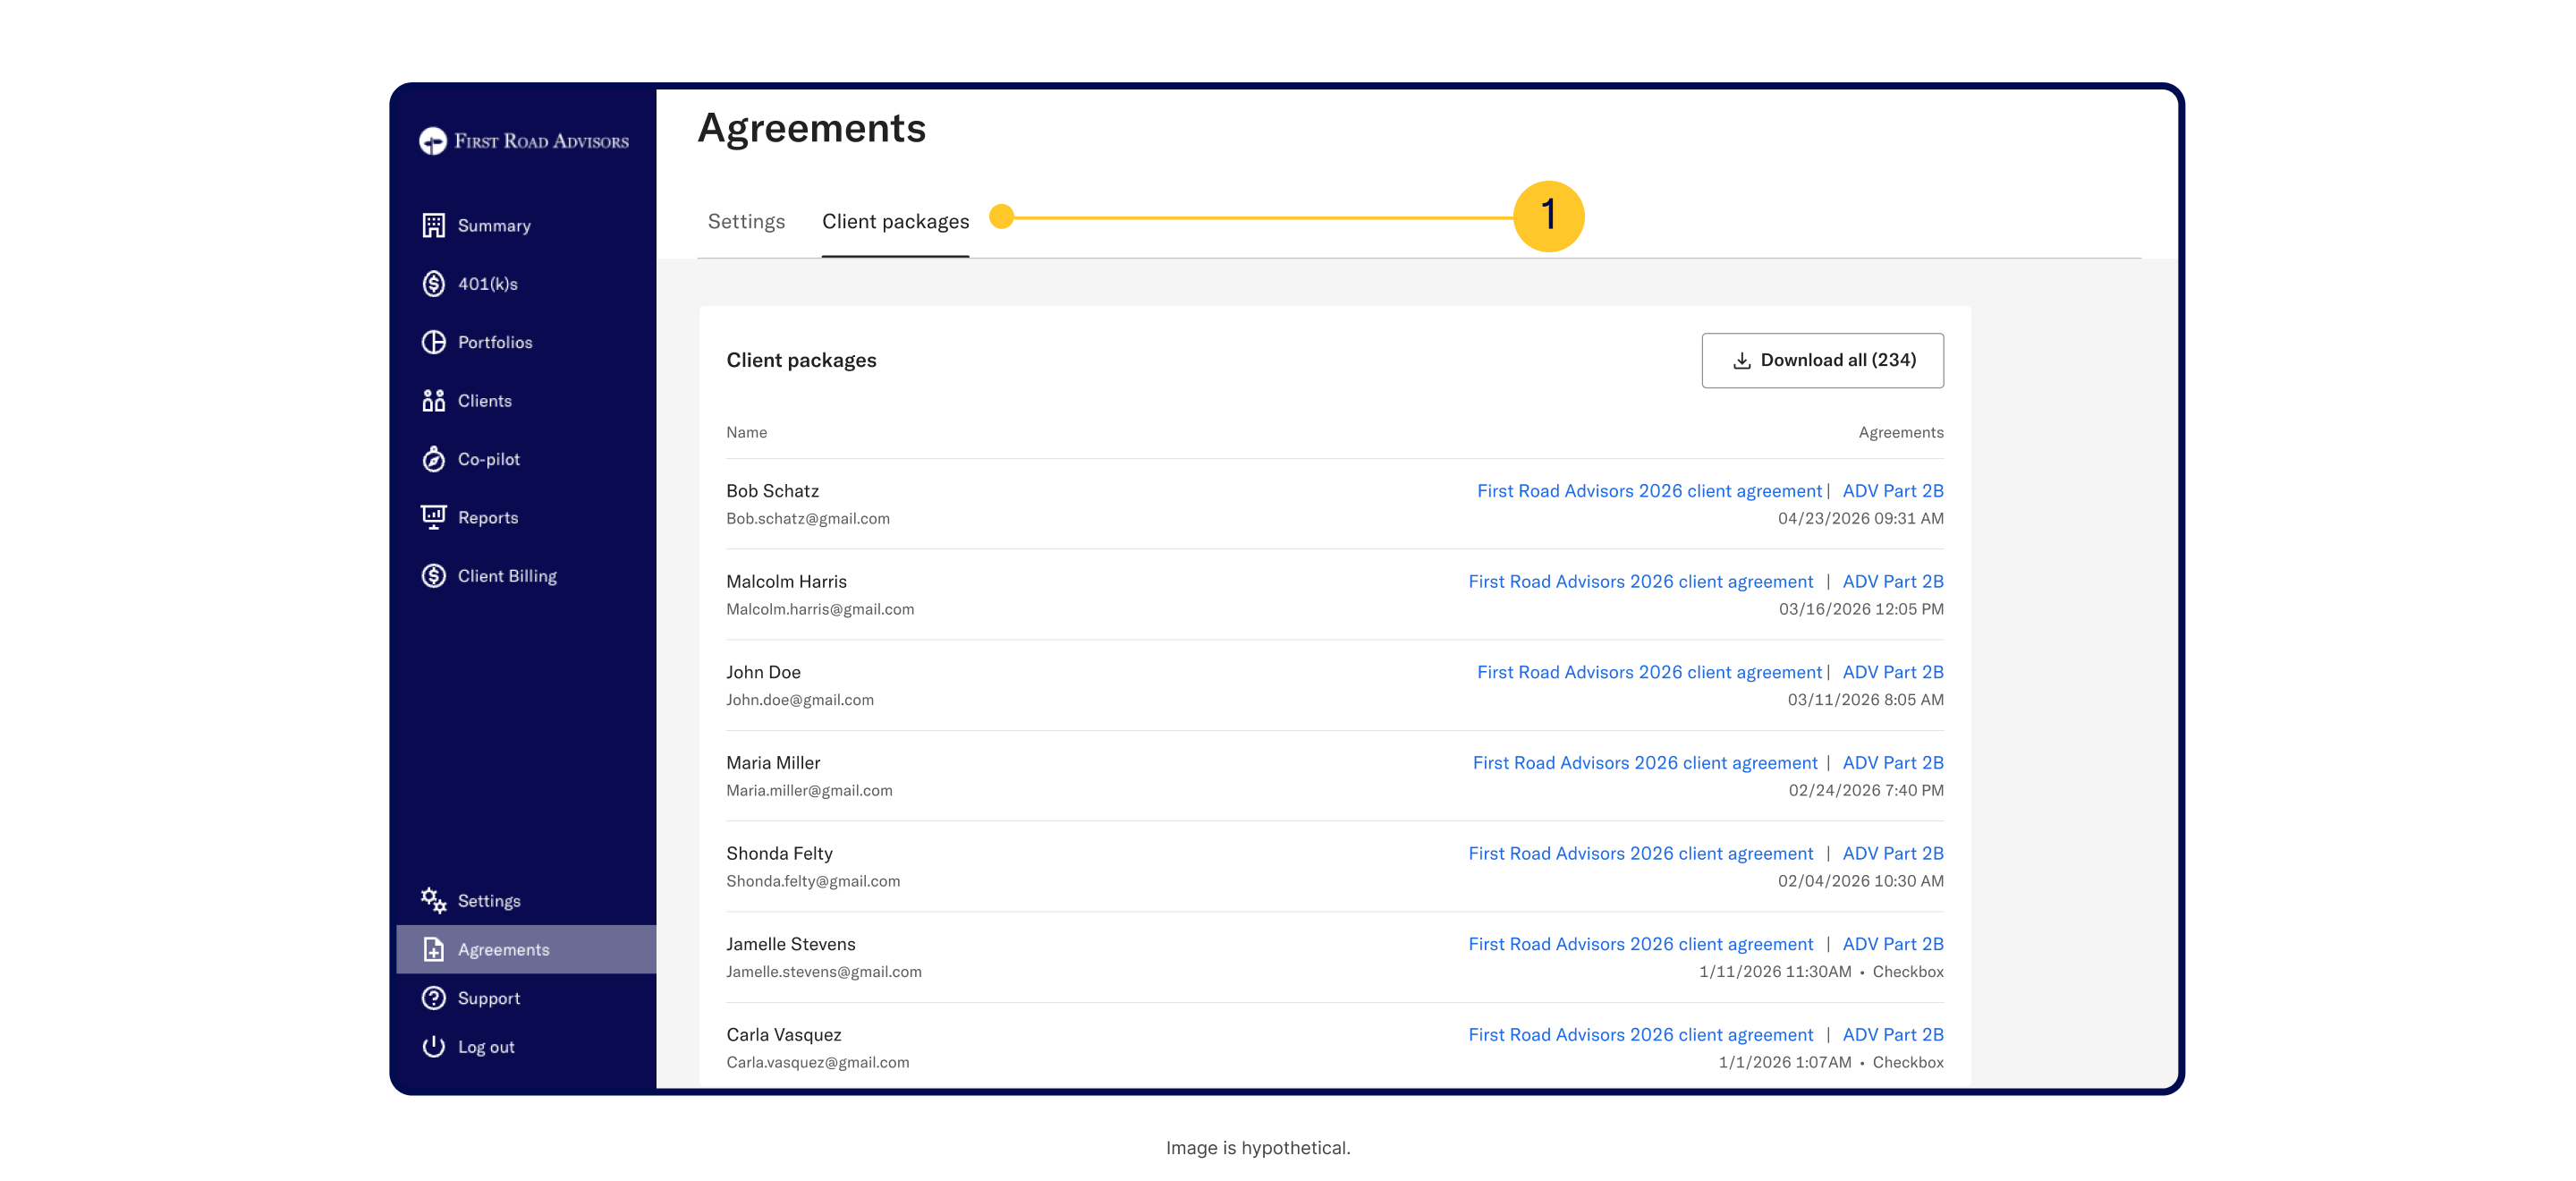Click the email John.doe@gmail.com
The height and width of the screenshot is (1181, 2576).
(x=799, y=700)
